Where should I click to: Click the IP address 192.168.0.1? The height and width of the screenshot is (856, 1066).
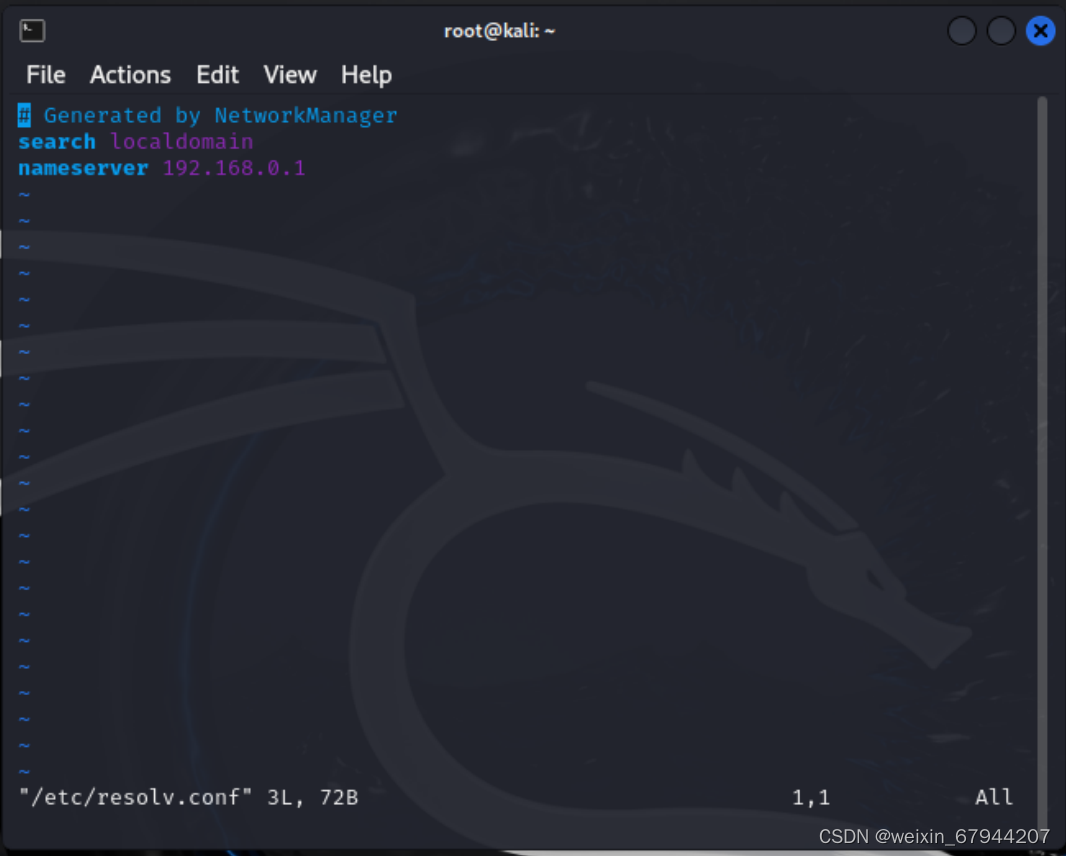tap(234, 168)
